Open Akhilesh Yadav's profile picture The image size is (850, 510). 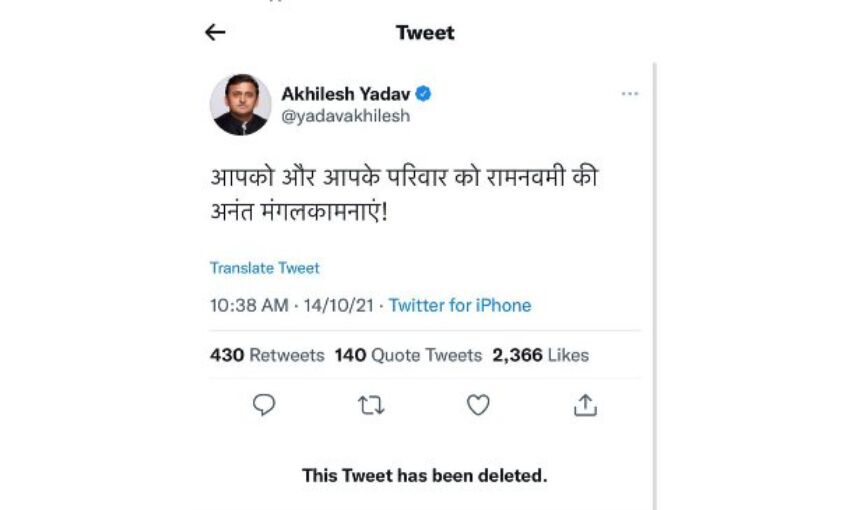pos(240,104)
